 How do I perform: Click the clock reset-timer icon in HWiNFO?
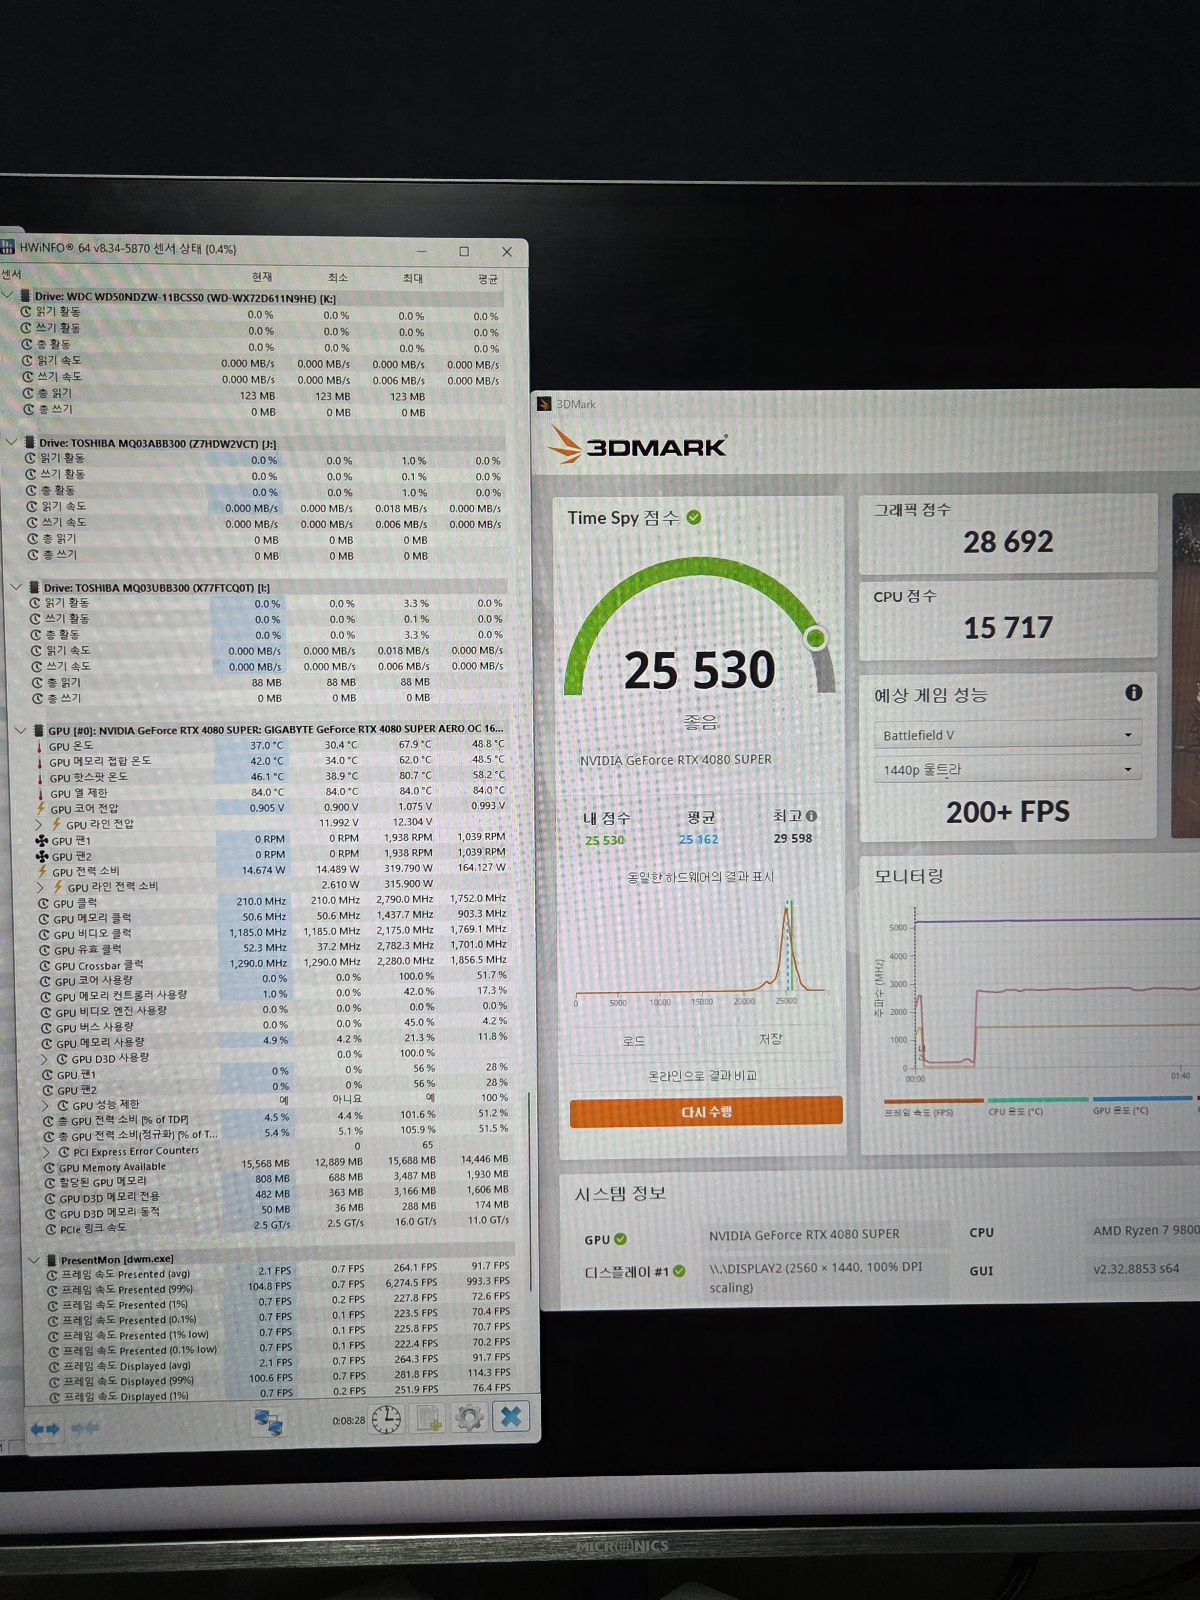click(386, 1419)
